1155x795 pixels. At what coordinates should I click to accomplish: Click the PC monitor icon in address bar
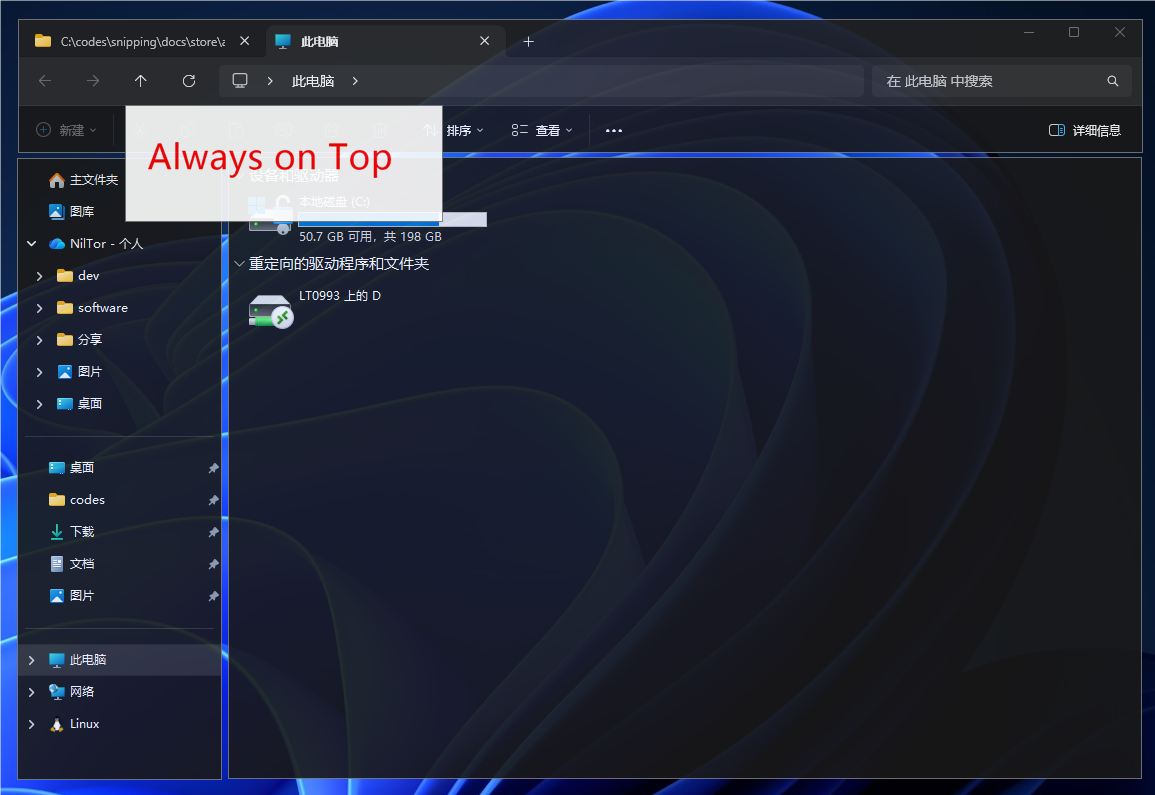(240, 81)
